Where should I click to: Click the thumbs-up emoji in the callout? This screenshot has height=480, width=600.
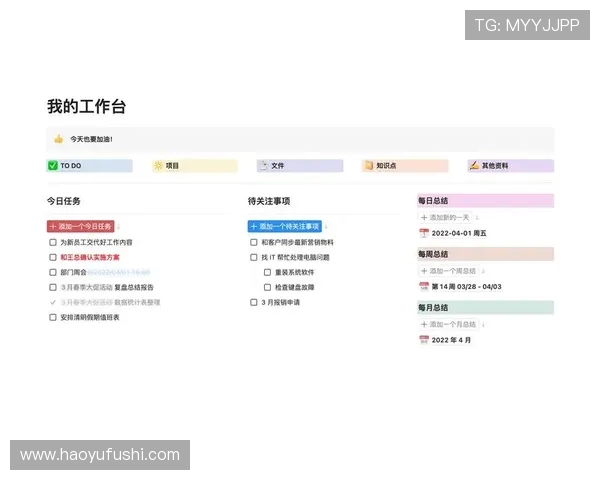tap(59, 139)
